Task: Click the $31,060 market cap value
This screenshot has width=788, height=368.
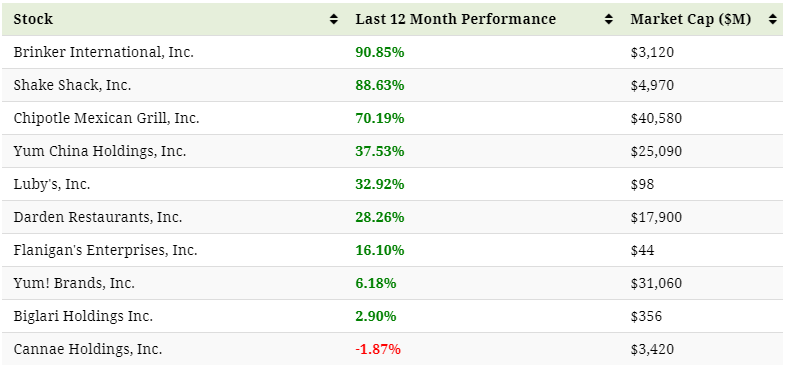Action: [x=656, y=283]
